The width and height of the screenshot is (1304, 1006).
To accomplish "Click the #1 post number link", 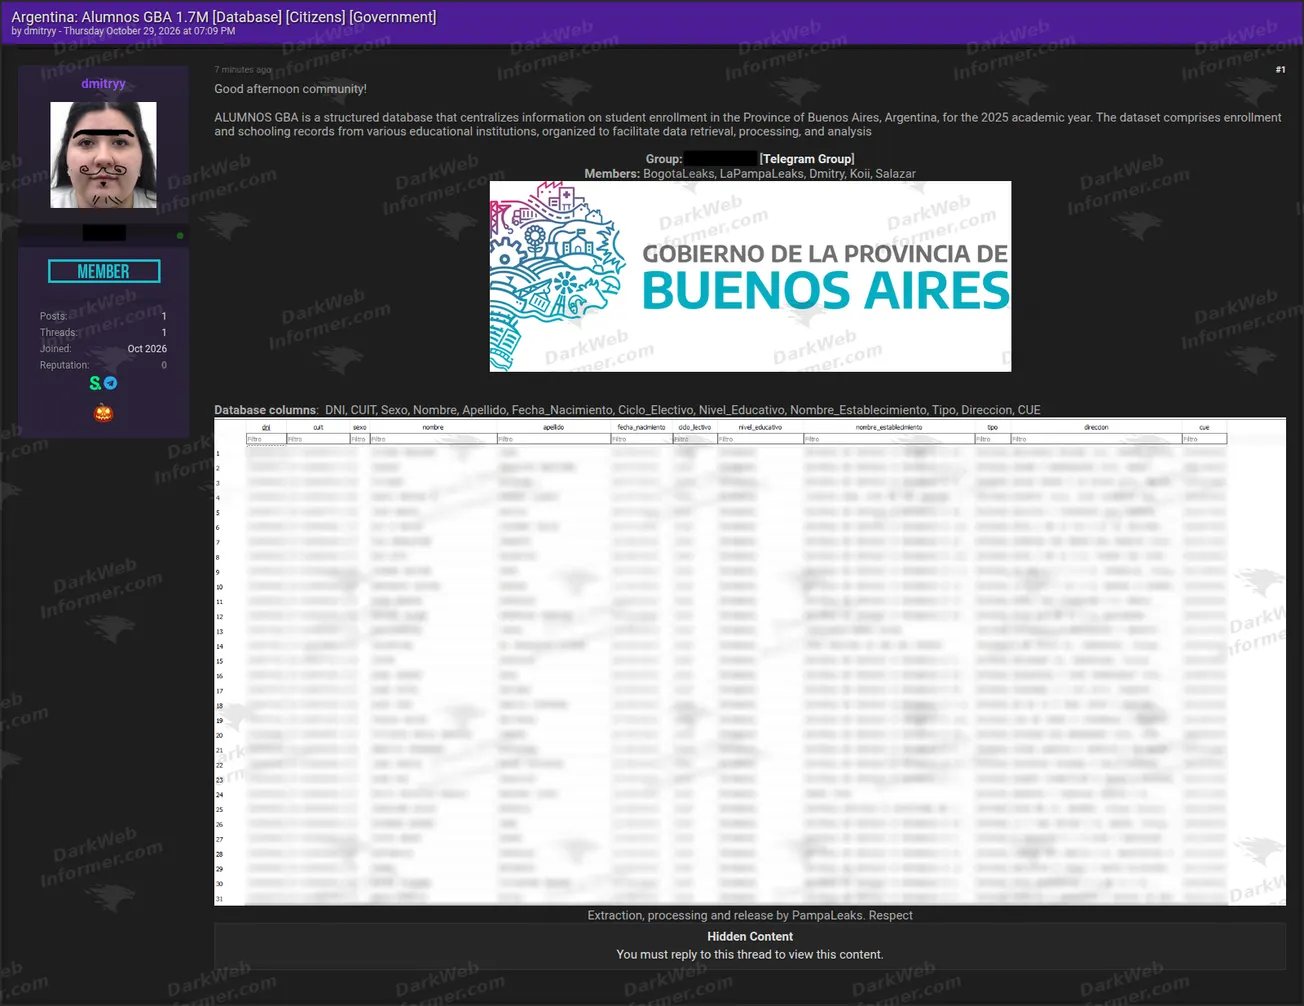I will [1280, 70].
